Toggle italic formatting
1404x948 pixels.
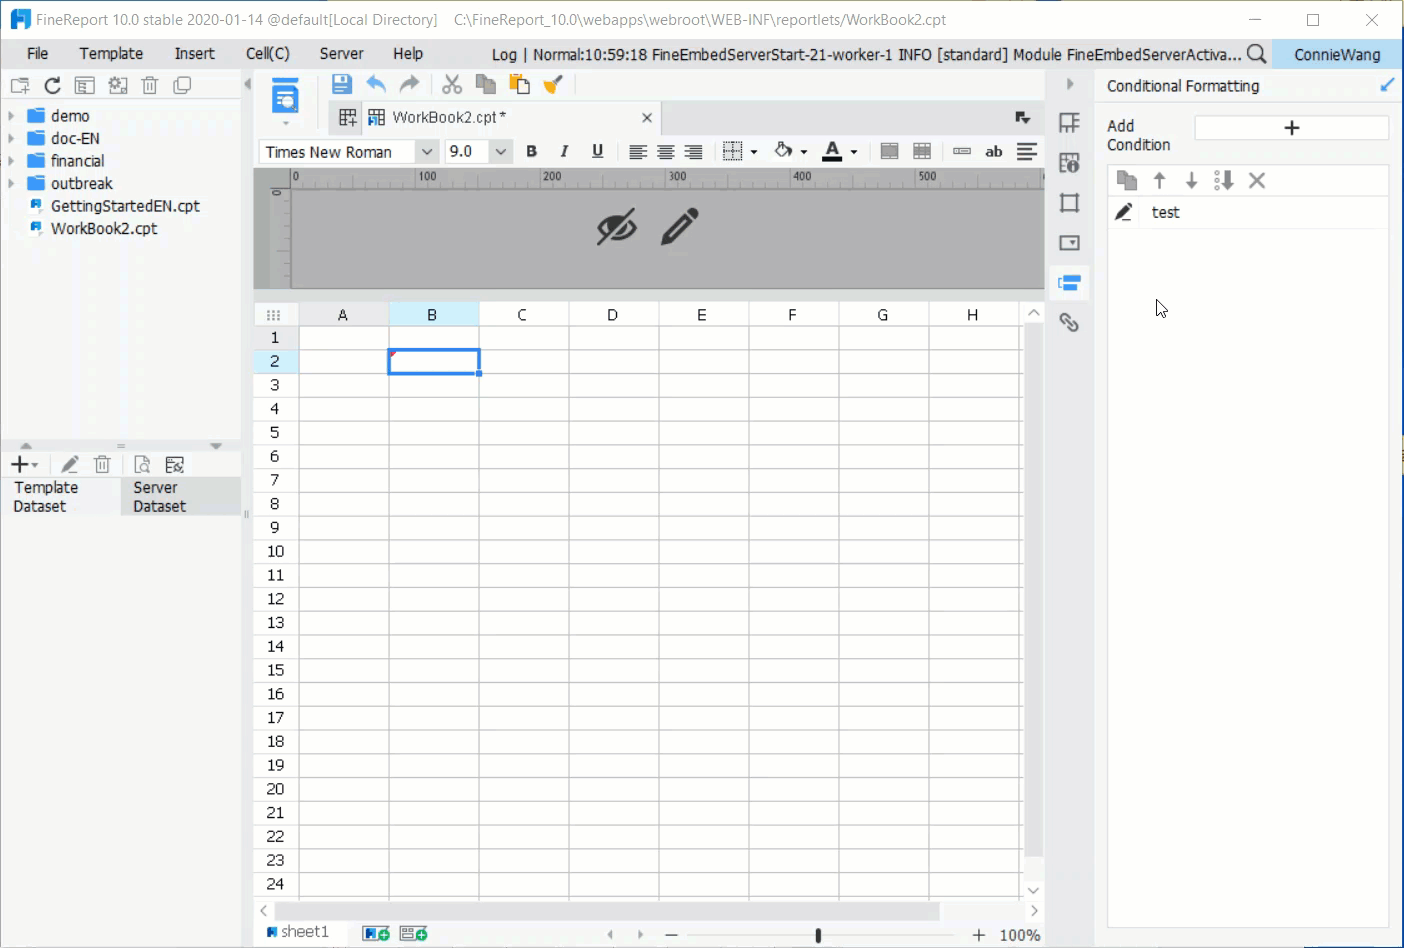point(564,151)
